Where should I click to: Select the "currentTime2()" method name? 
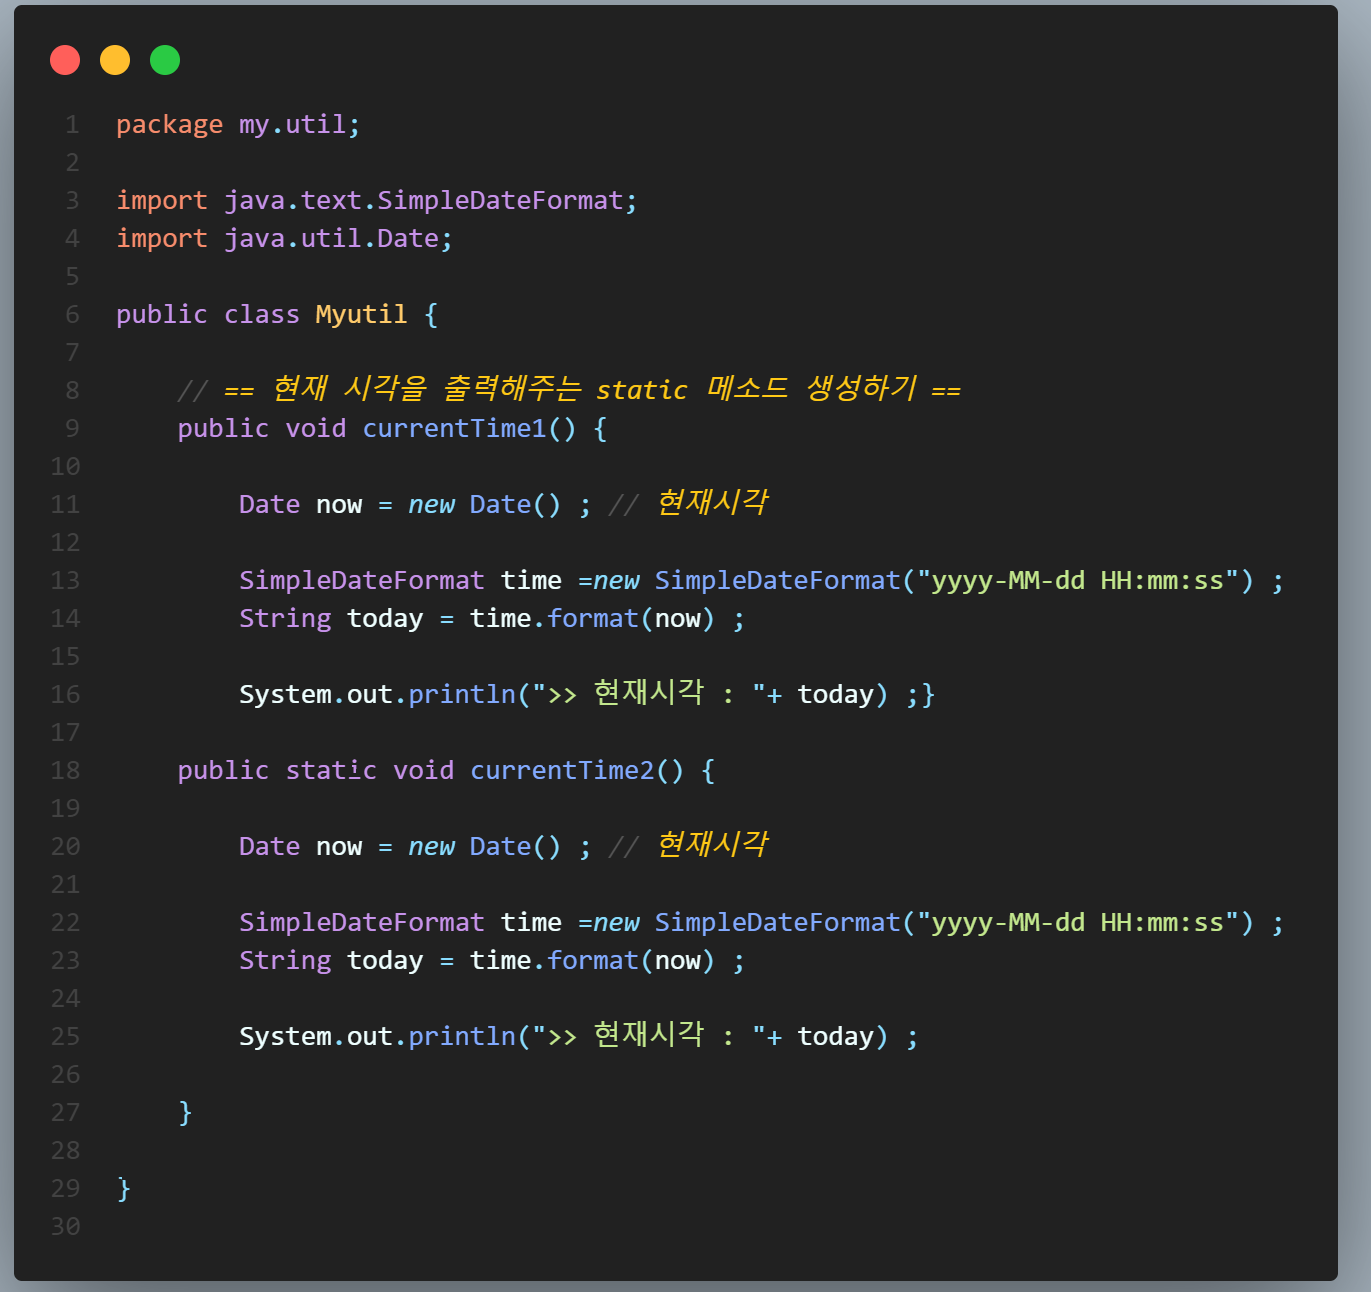tap(577, 771)
